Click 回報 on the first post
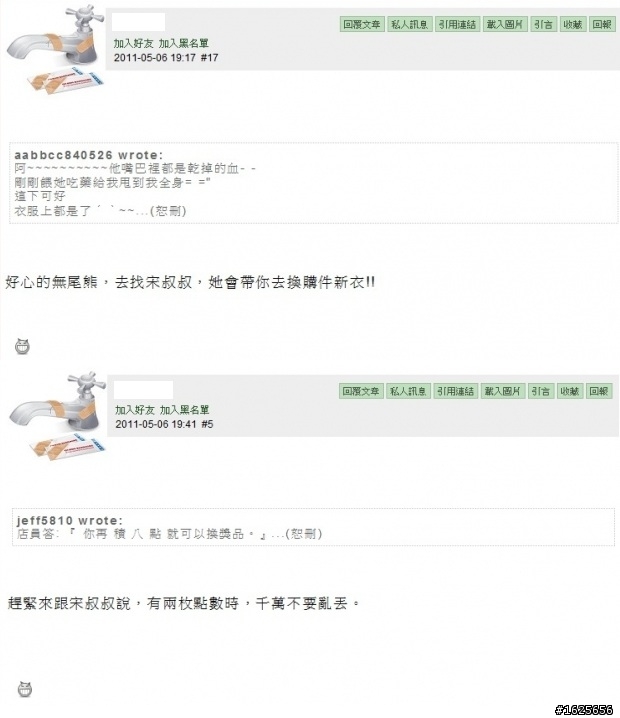Image resolution: width=620 pixels, height=718 pixels. point(601,24)
